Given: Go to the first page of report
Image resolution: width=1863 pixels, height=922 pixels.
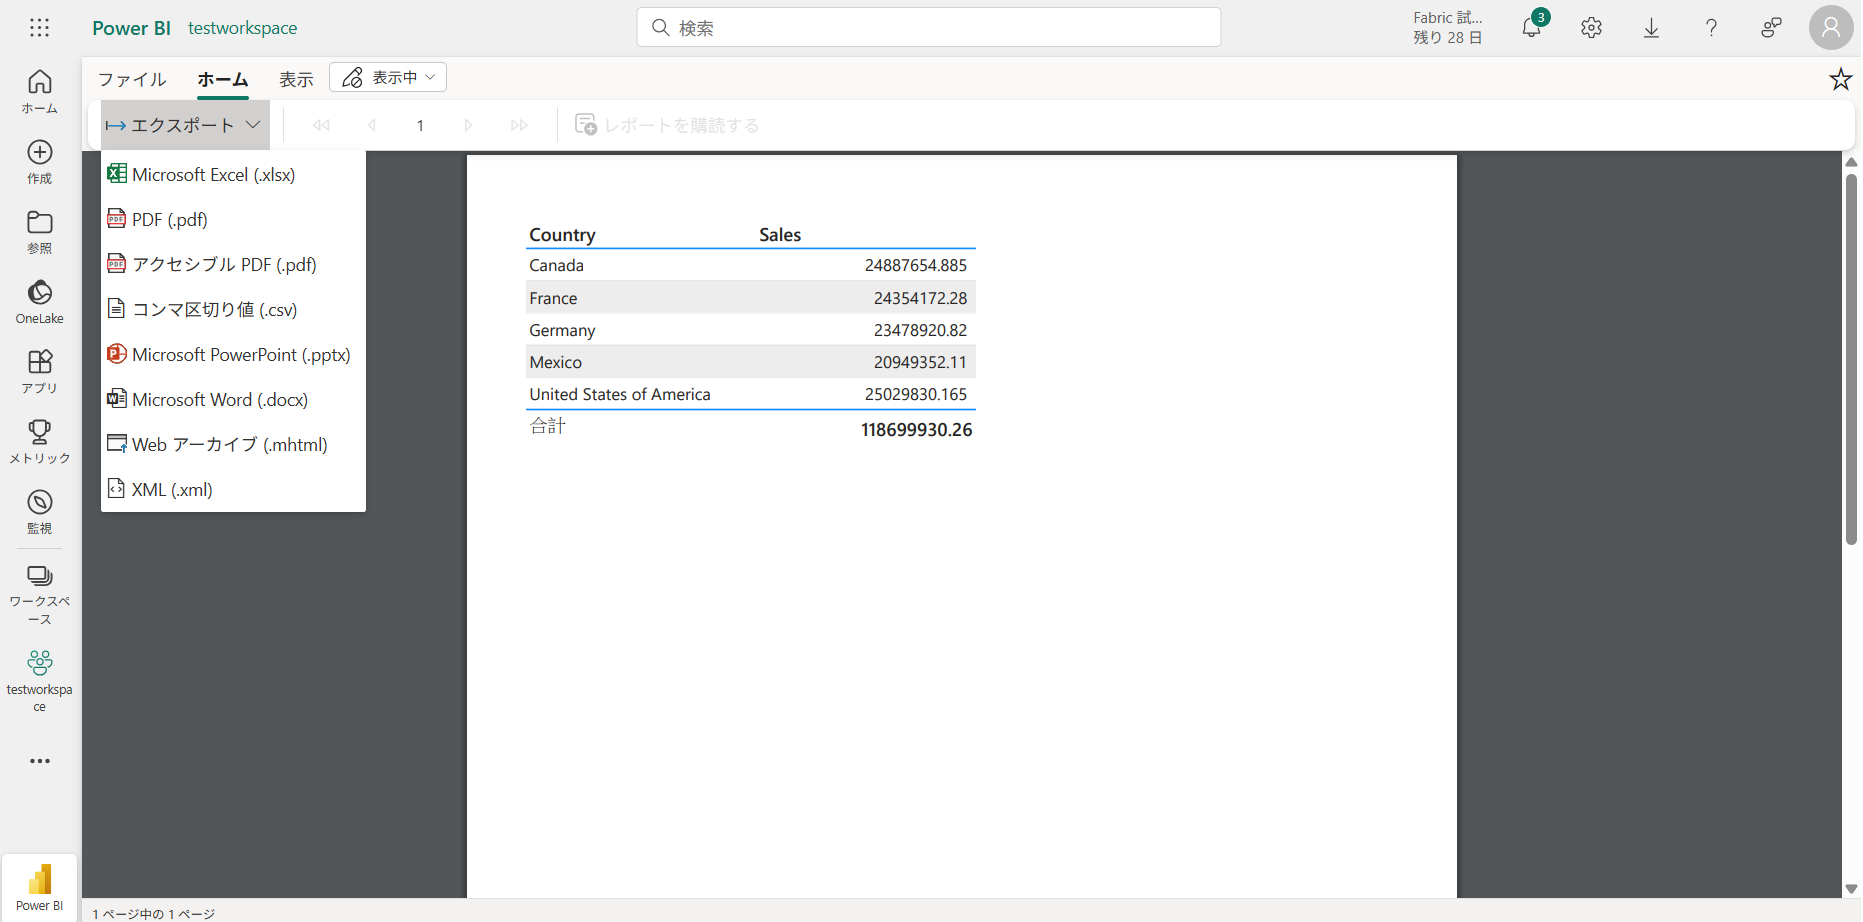Looking at the screenshot, I should tap(321, 125).
